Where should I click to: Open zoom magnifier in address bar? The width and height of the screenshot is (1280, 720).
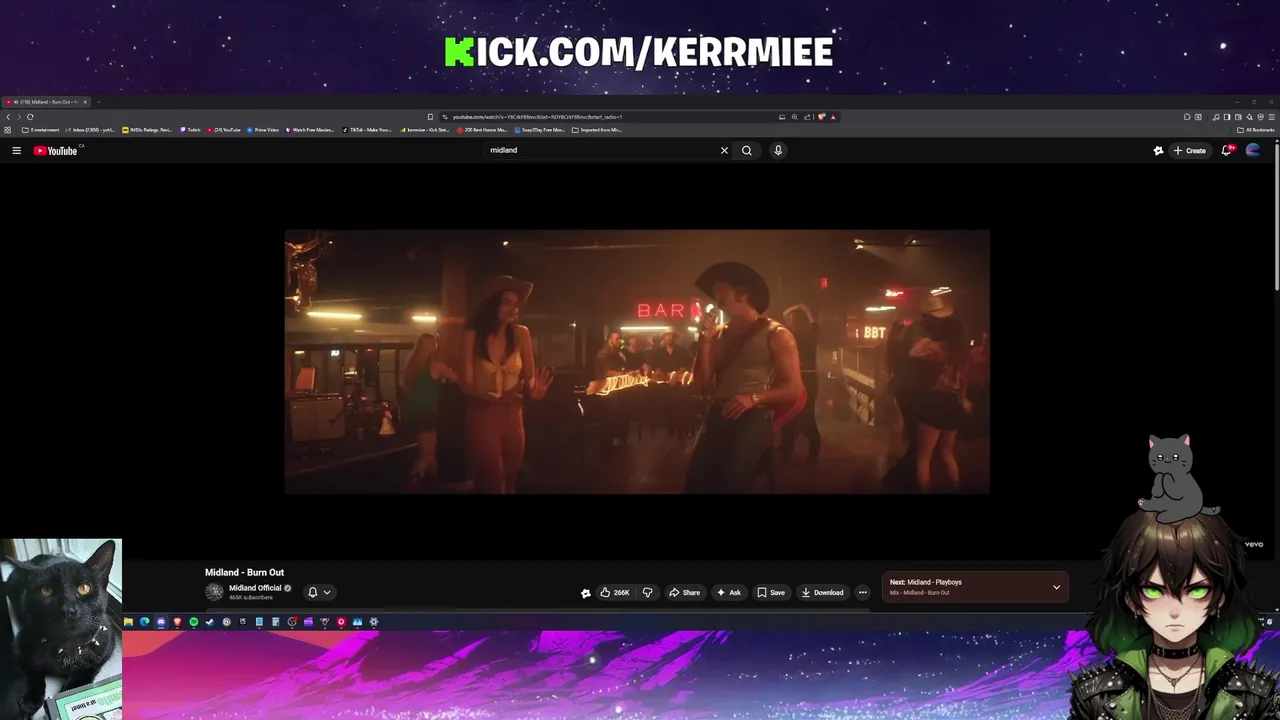coord(795,117)
